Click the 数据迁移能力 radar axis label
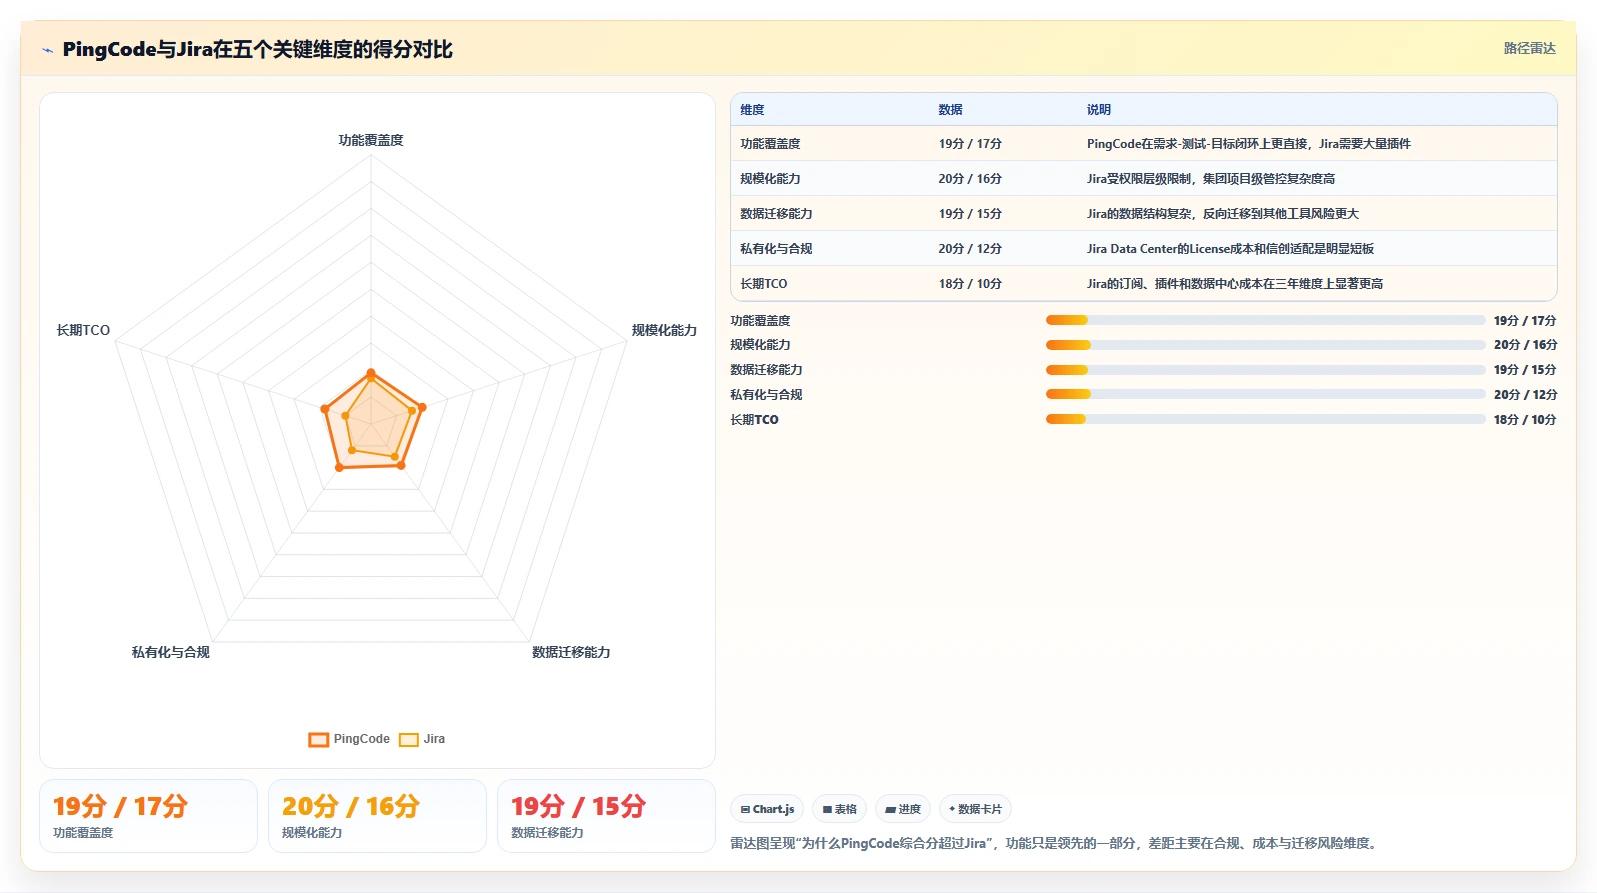 coord(571,652)
